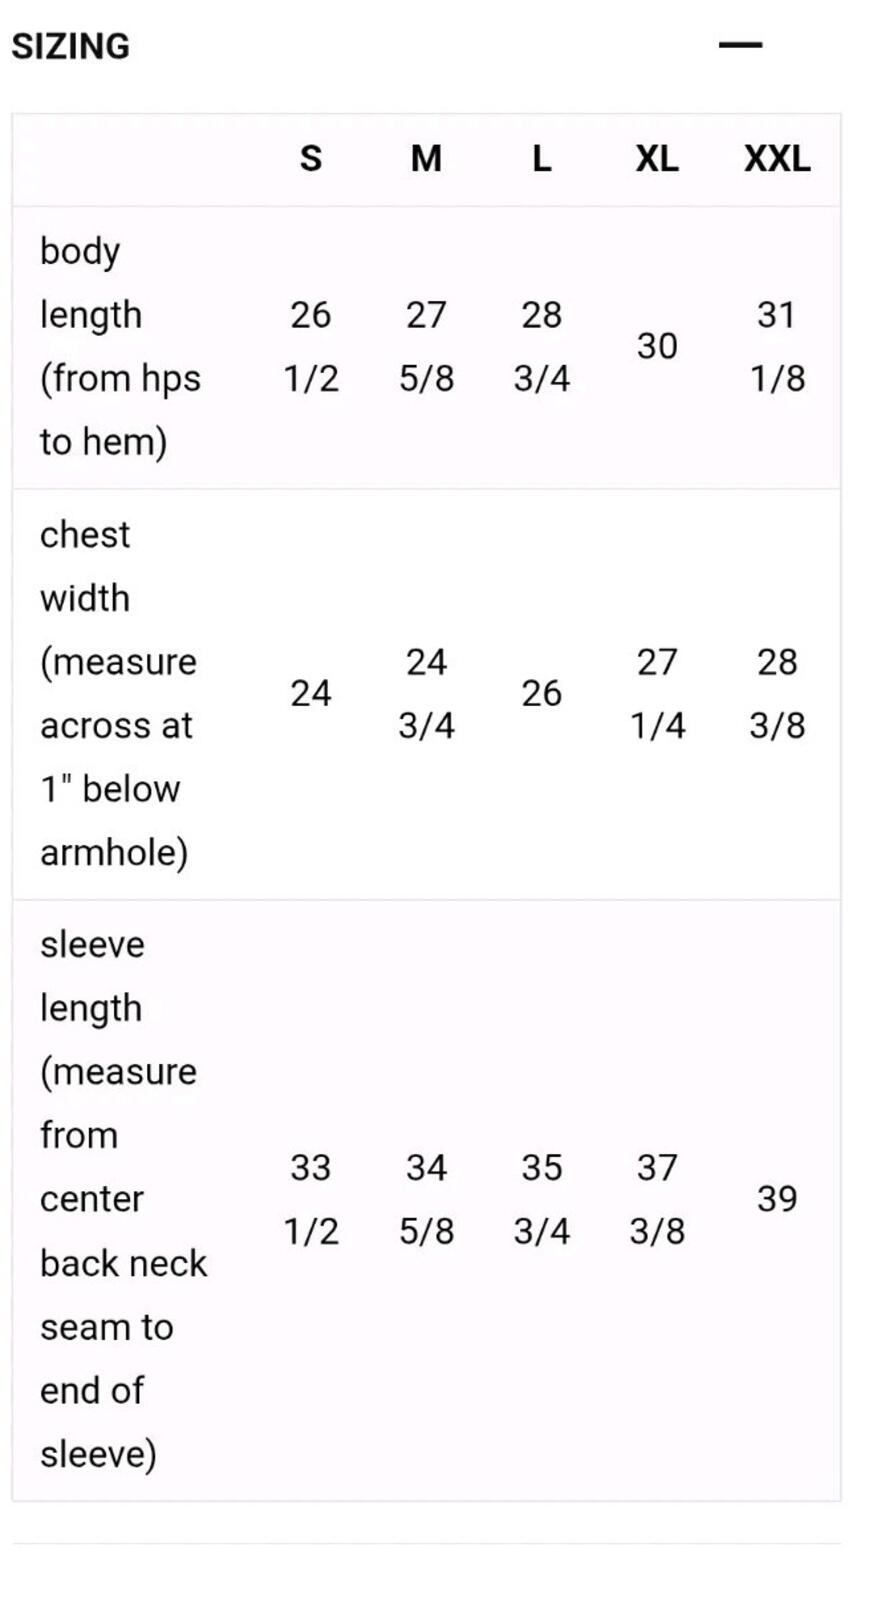Collapse the SIZING section with minus icon
The image size is (877, 1600).
pos(740,45)
